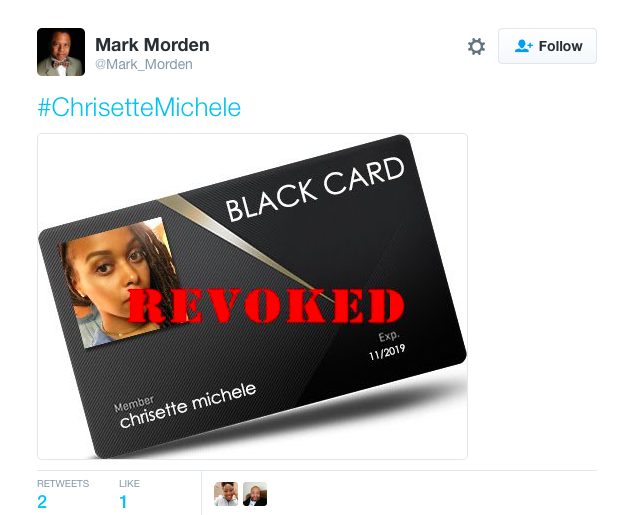Screen dimensions: 632x515
Task: Click the @Mark_Morden handle
Action: (x=143, y=64)
